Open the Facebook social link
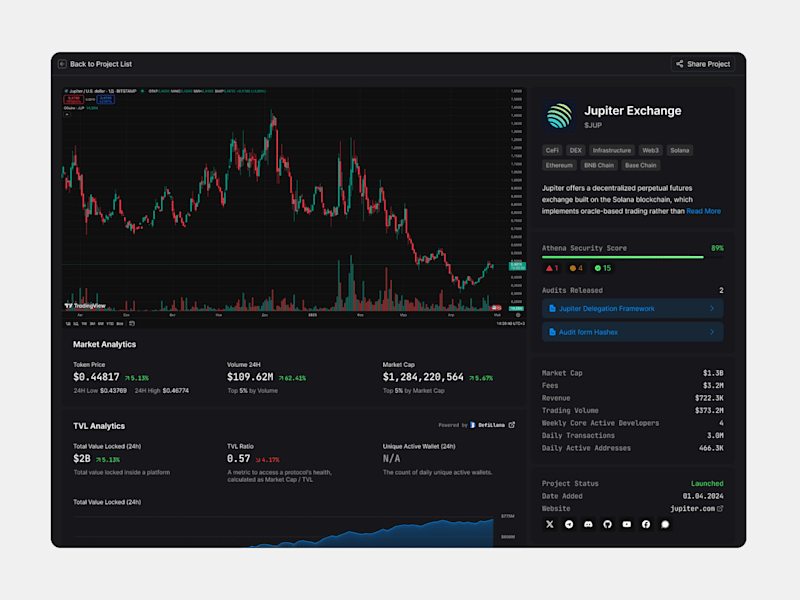The width and height of the screenshot is (800, 600). point(646,524)
